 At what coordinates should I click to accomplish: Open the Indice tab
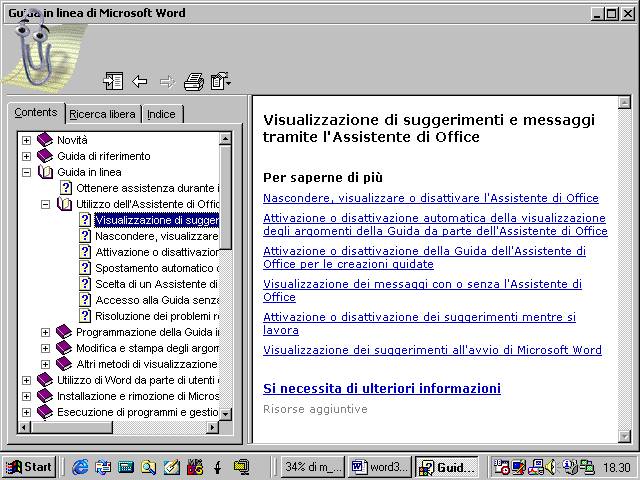161,114
